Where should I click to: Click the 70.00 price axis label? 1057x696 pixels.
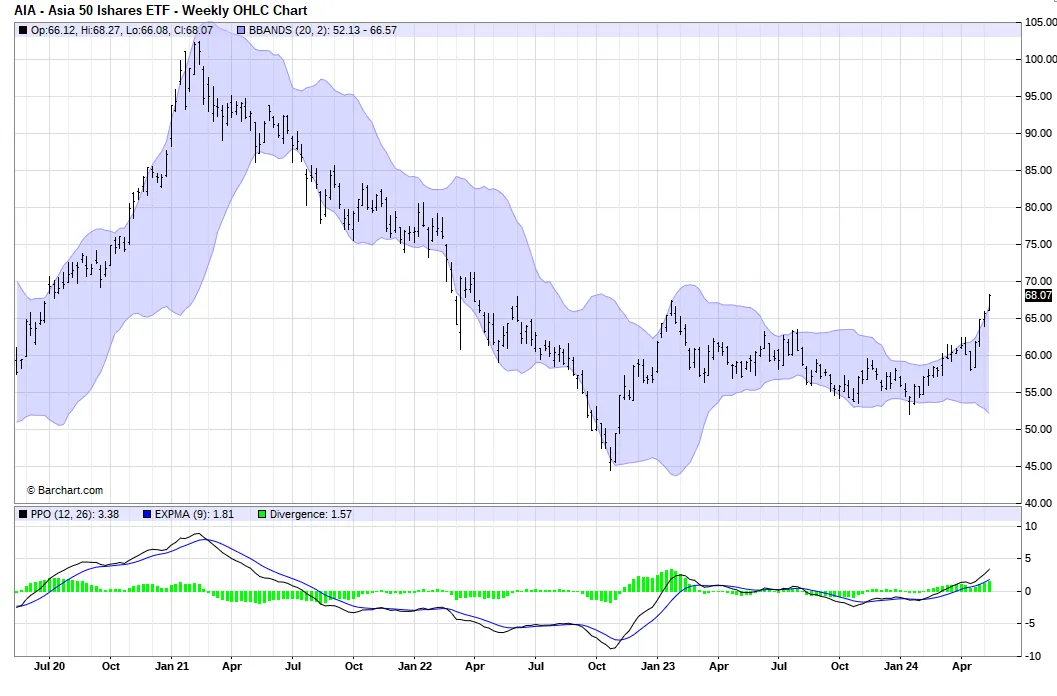pyautogui.click(x=1038, y=281)
